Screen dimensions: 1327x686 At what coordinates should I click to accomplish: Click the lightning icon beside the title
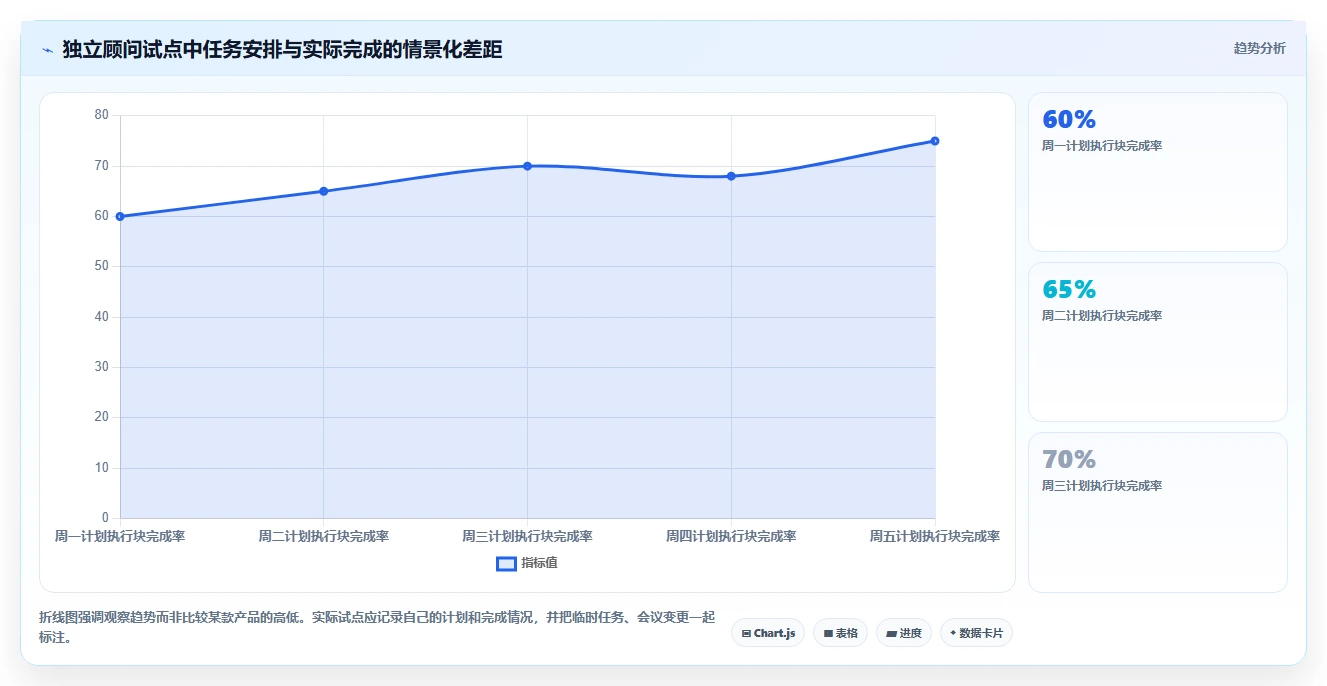click(x=47, y=50)
